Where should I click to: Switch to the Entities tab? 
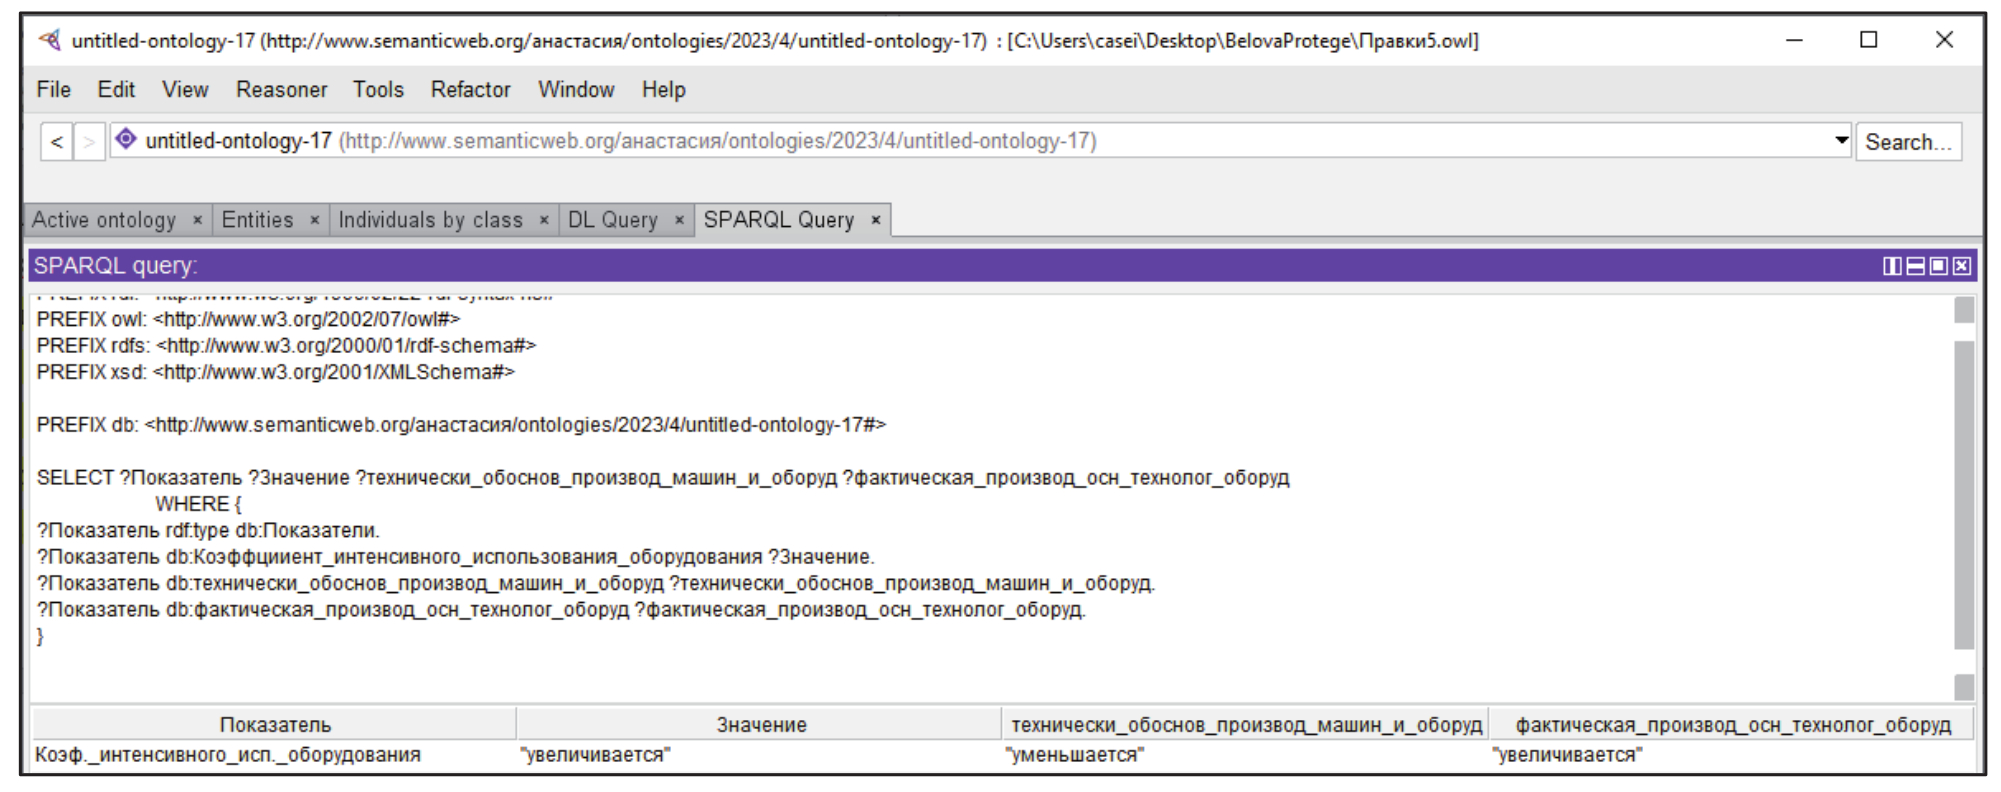[257, 220]
